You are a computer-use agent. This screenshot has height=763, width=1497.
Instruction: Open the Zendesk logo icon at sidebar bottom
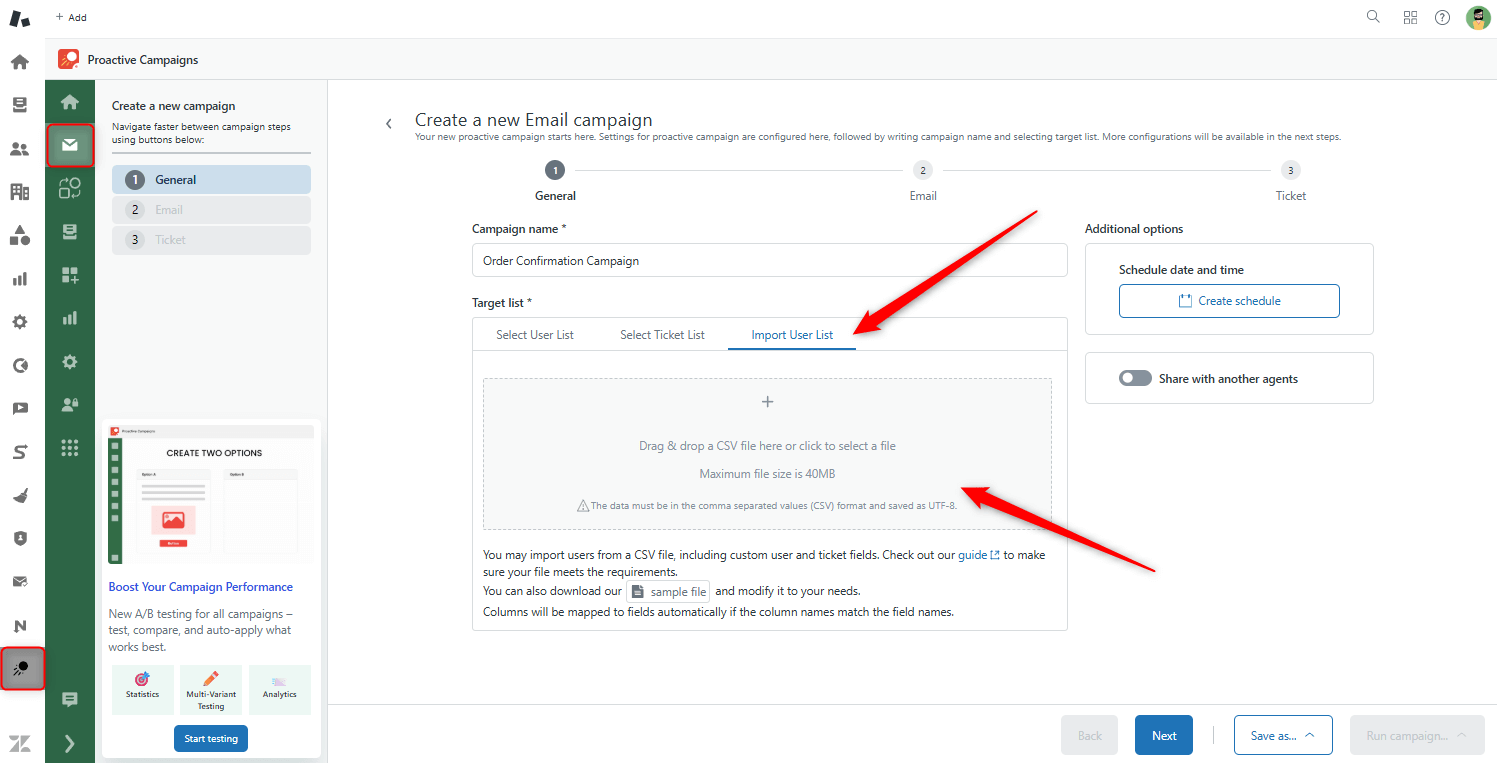point(20,743)
